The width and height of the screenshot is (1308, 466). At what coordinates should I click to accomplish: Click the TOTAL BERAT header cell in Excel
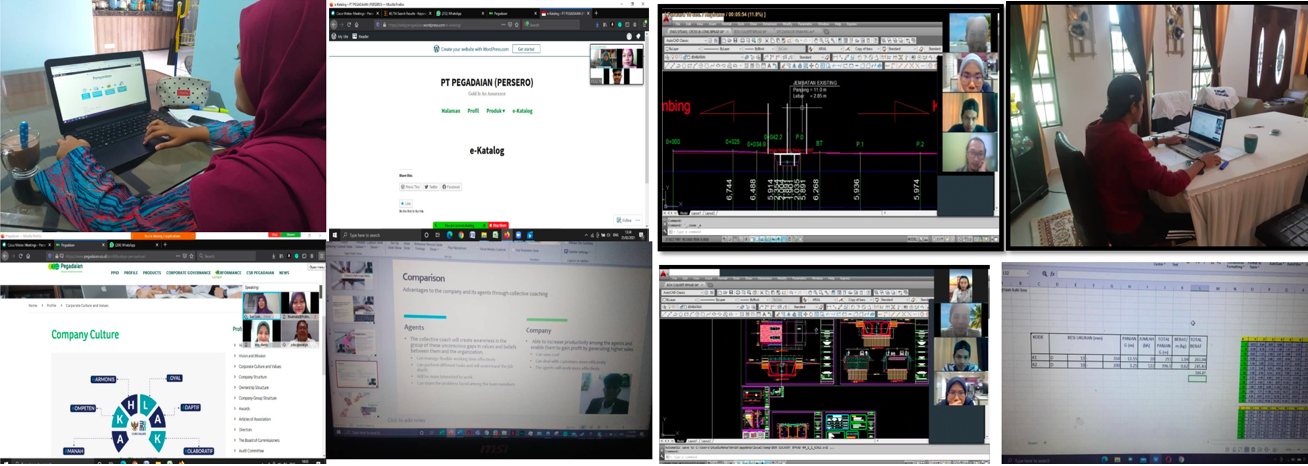coord(1198,344)
